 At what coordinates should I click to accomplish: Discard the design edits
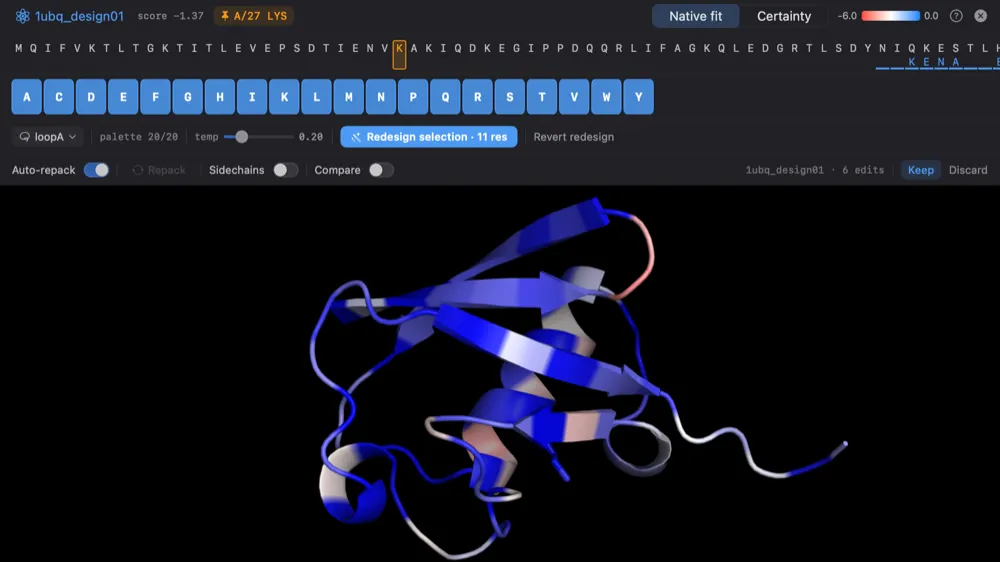(x=967, y=170)
